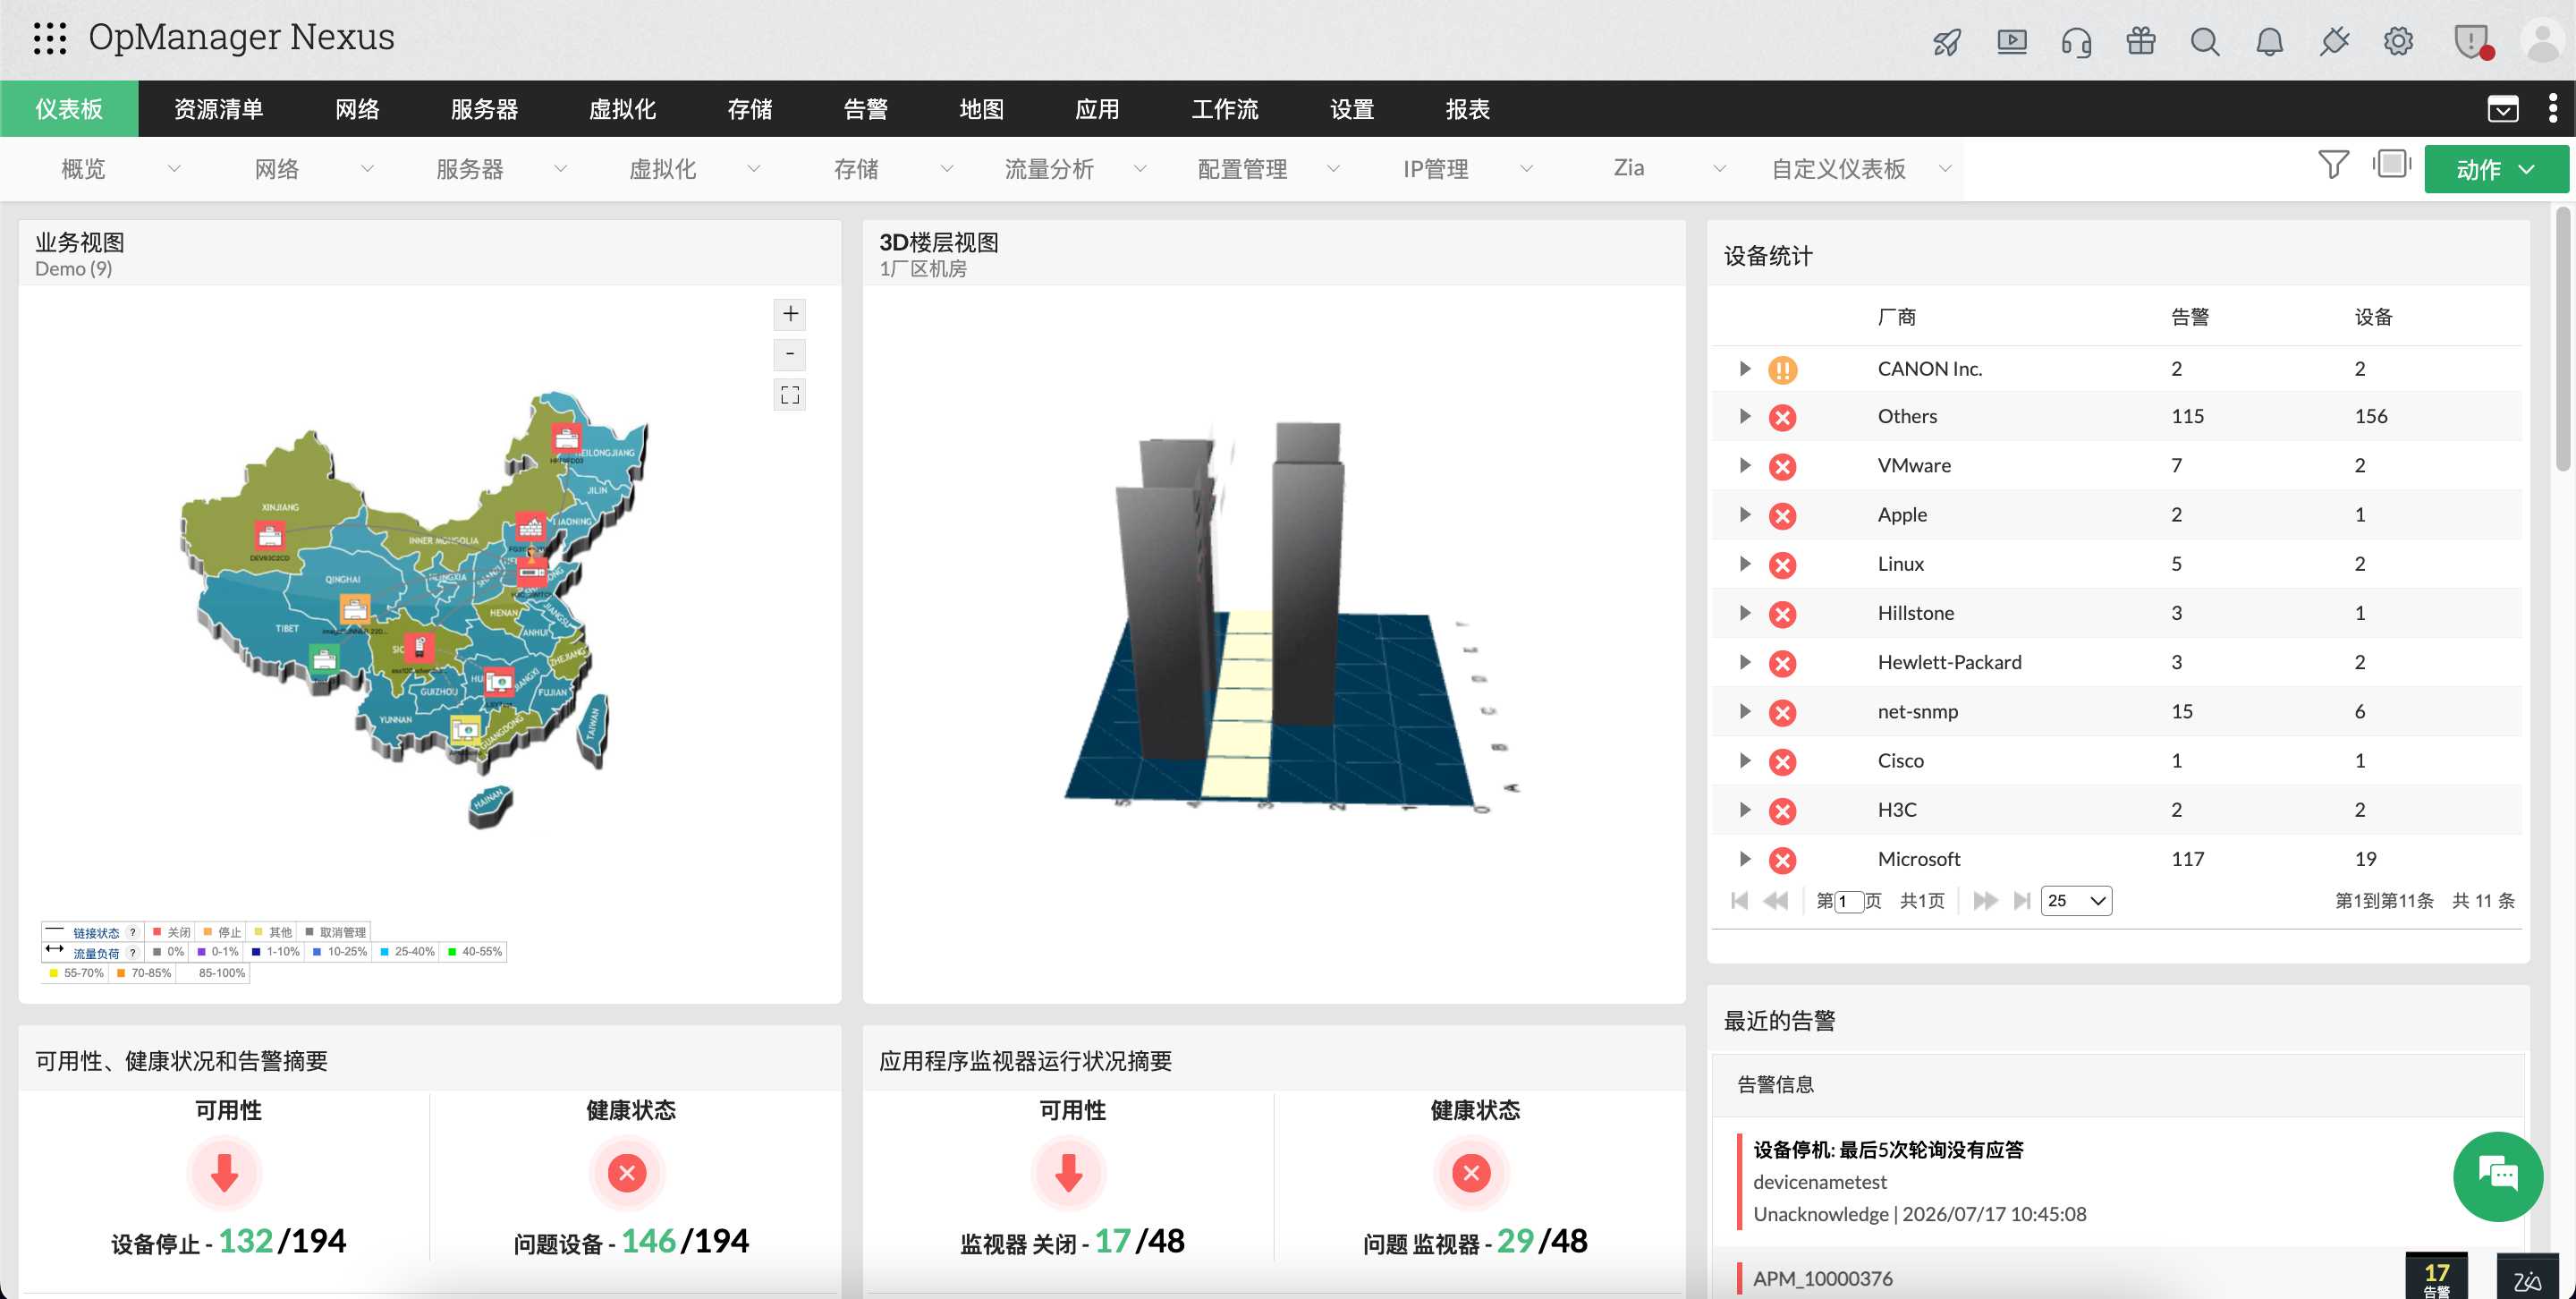Click the mail dropdown icon in nav bar
The image size is (2576, 1299).
[2502, 109]
